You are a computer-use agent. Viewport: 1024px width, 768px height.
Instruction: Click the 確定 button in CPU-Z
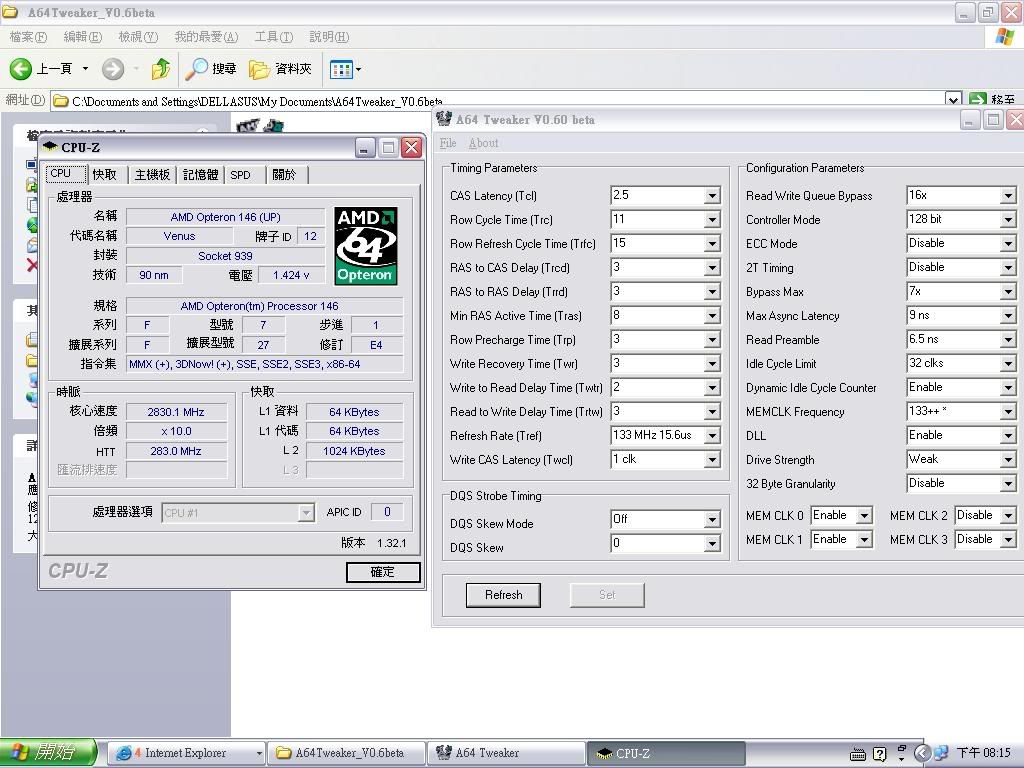click(383, 572)
